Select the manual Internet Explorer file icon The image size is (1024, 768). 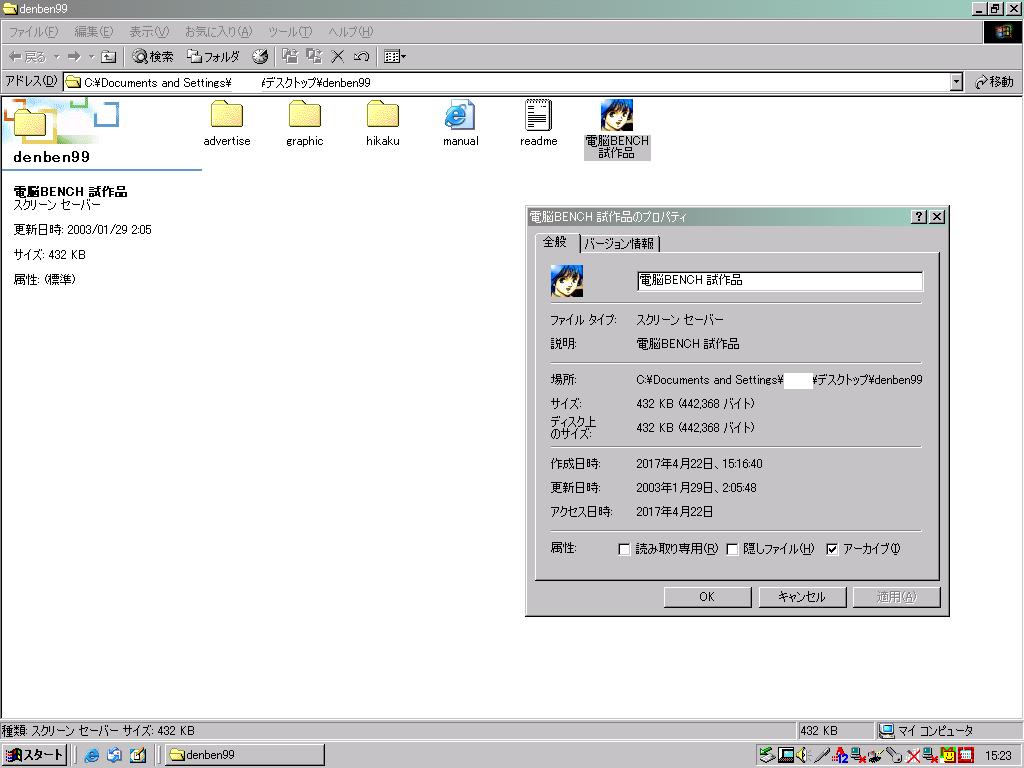(460, 116)
